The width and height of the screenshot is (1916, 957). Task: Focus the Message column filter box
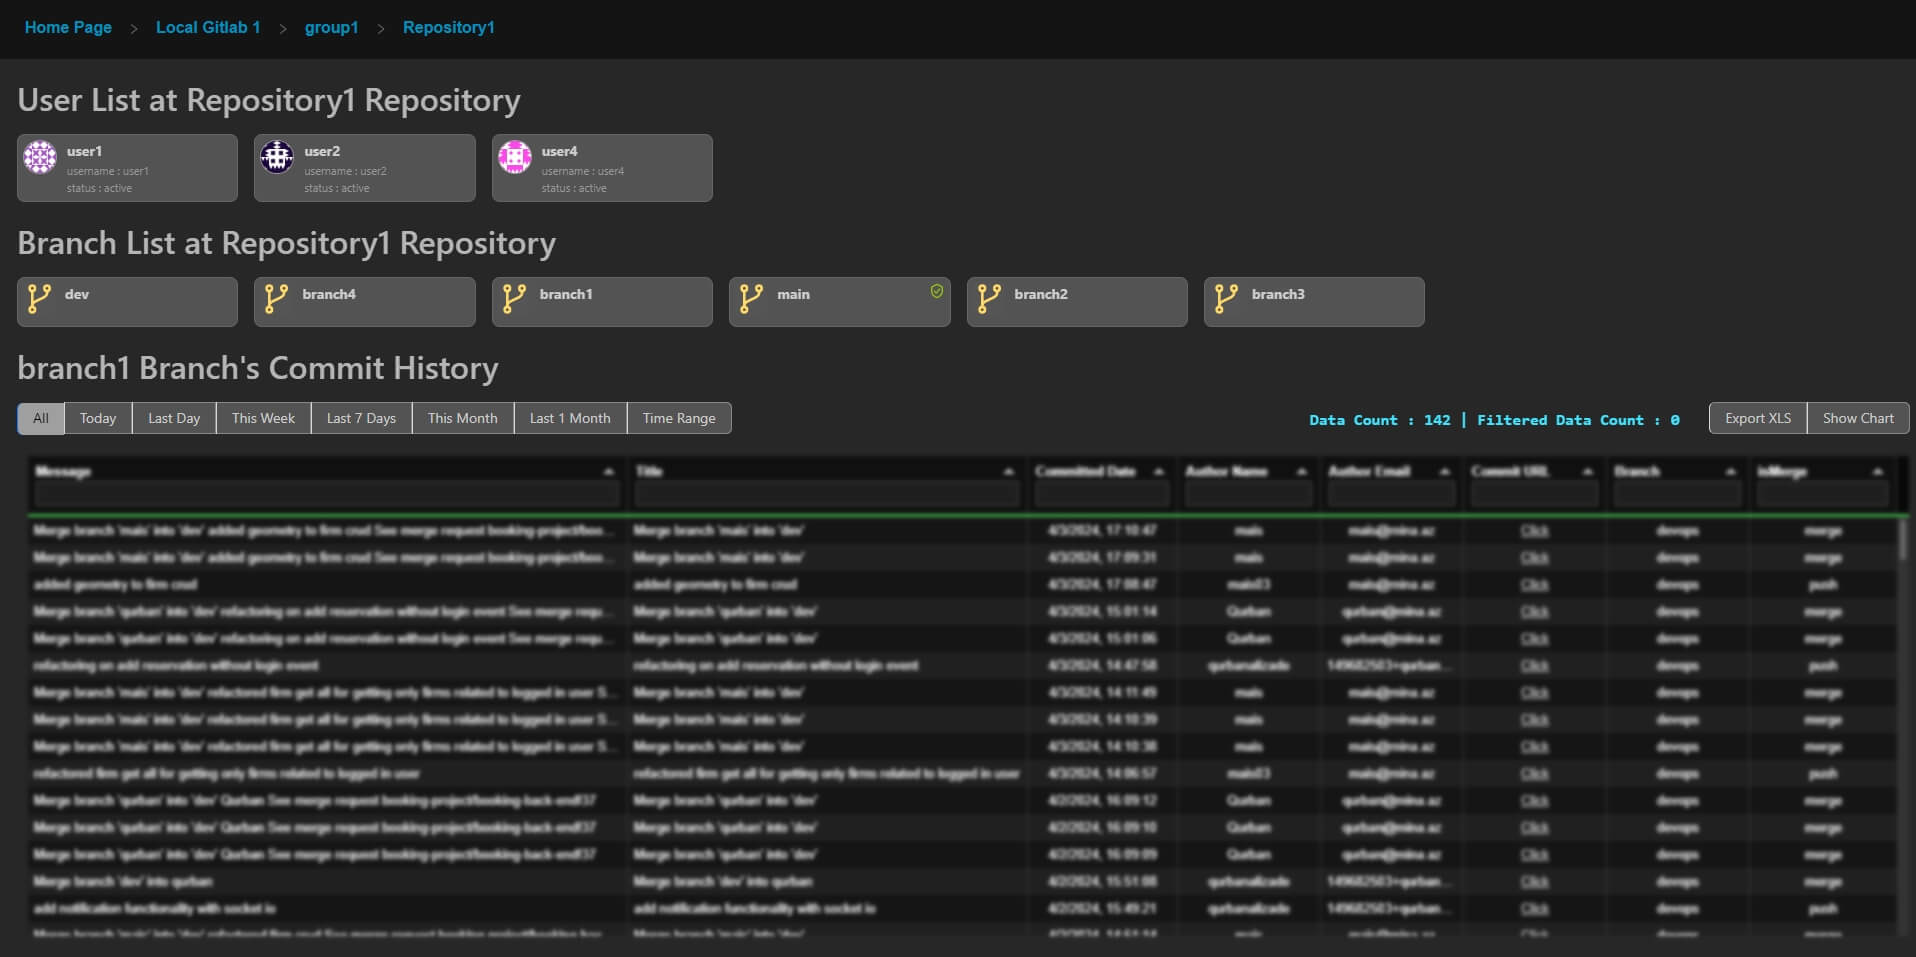(327, 494)
